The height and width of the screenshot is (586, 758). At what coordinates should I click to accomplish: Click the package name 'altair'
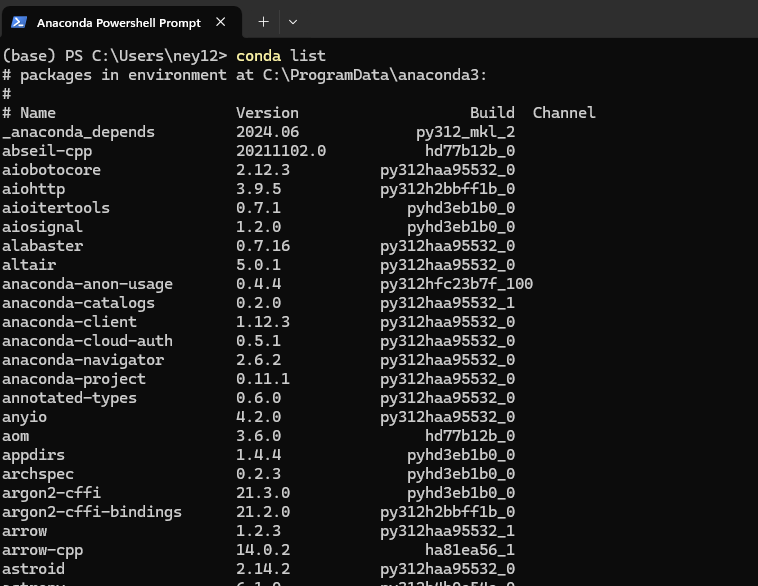29,265
